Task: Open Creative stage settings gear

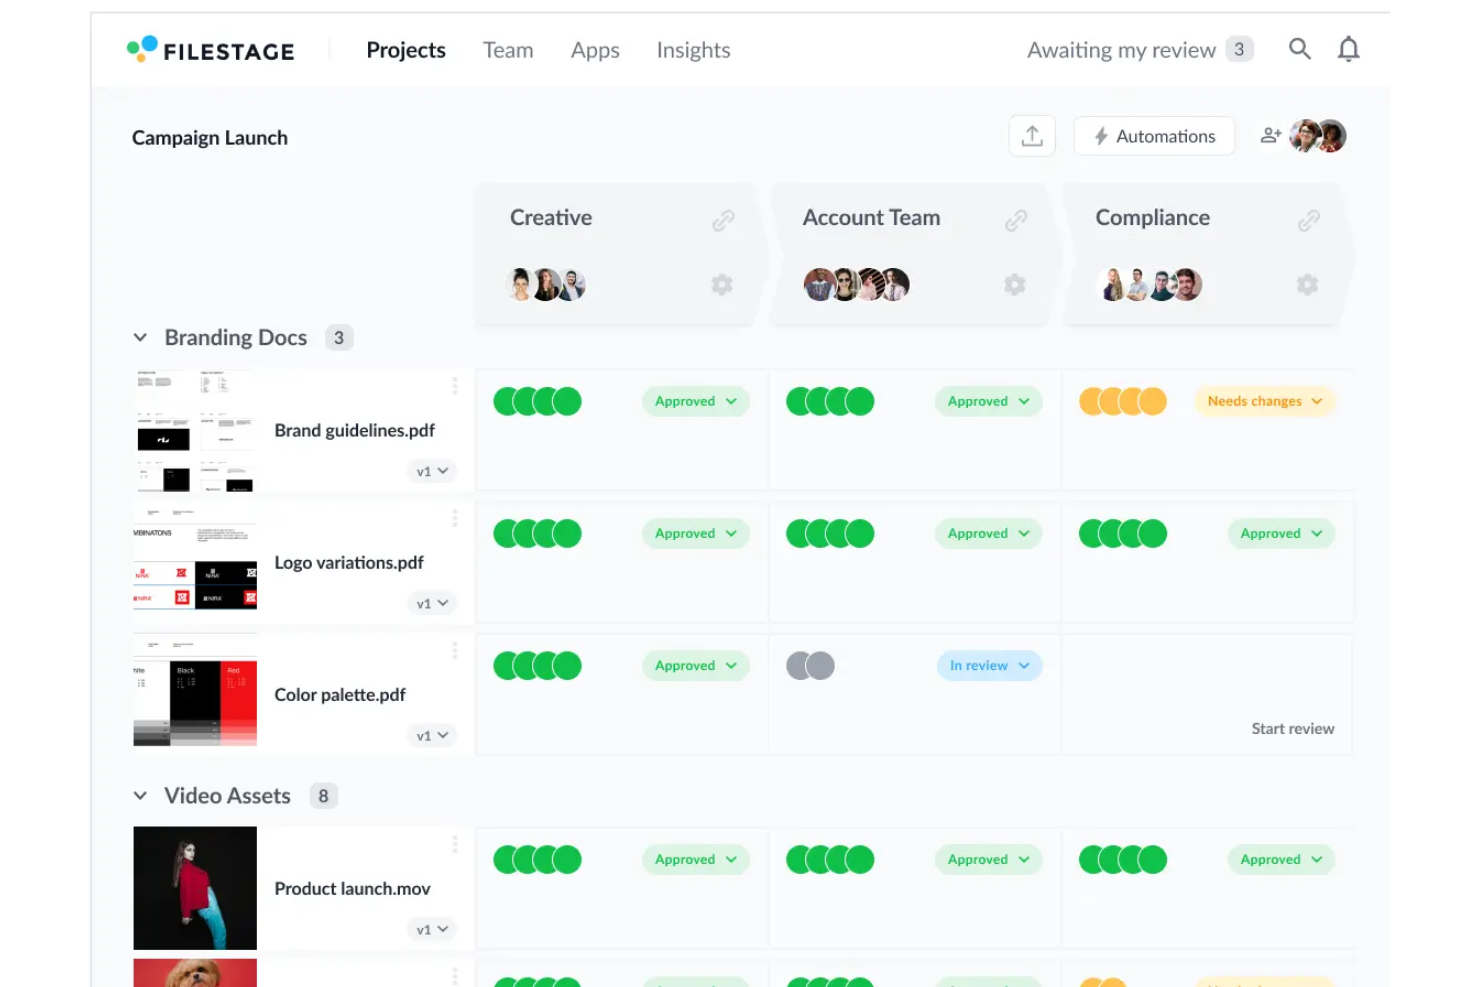Action: point(722,285)
